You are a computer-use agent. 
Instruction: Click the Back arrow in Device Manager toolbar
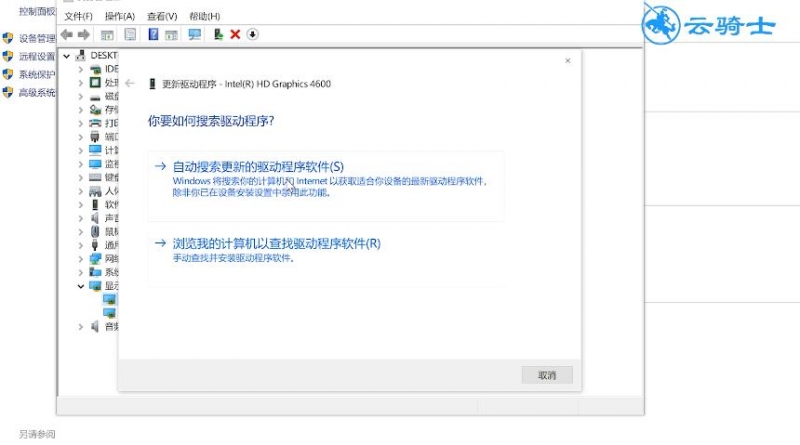tap(66, 34)
